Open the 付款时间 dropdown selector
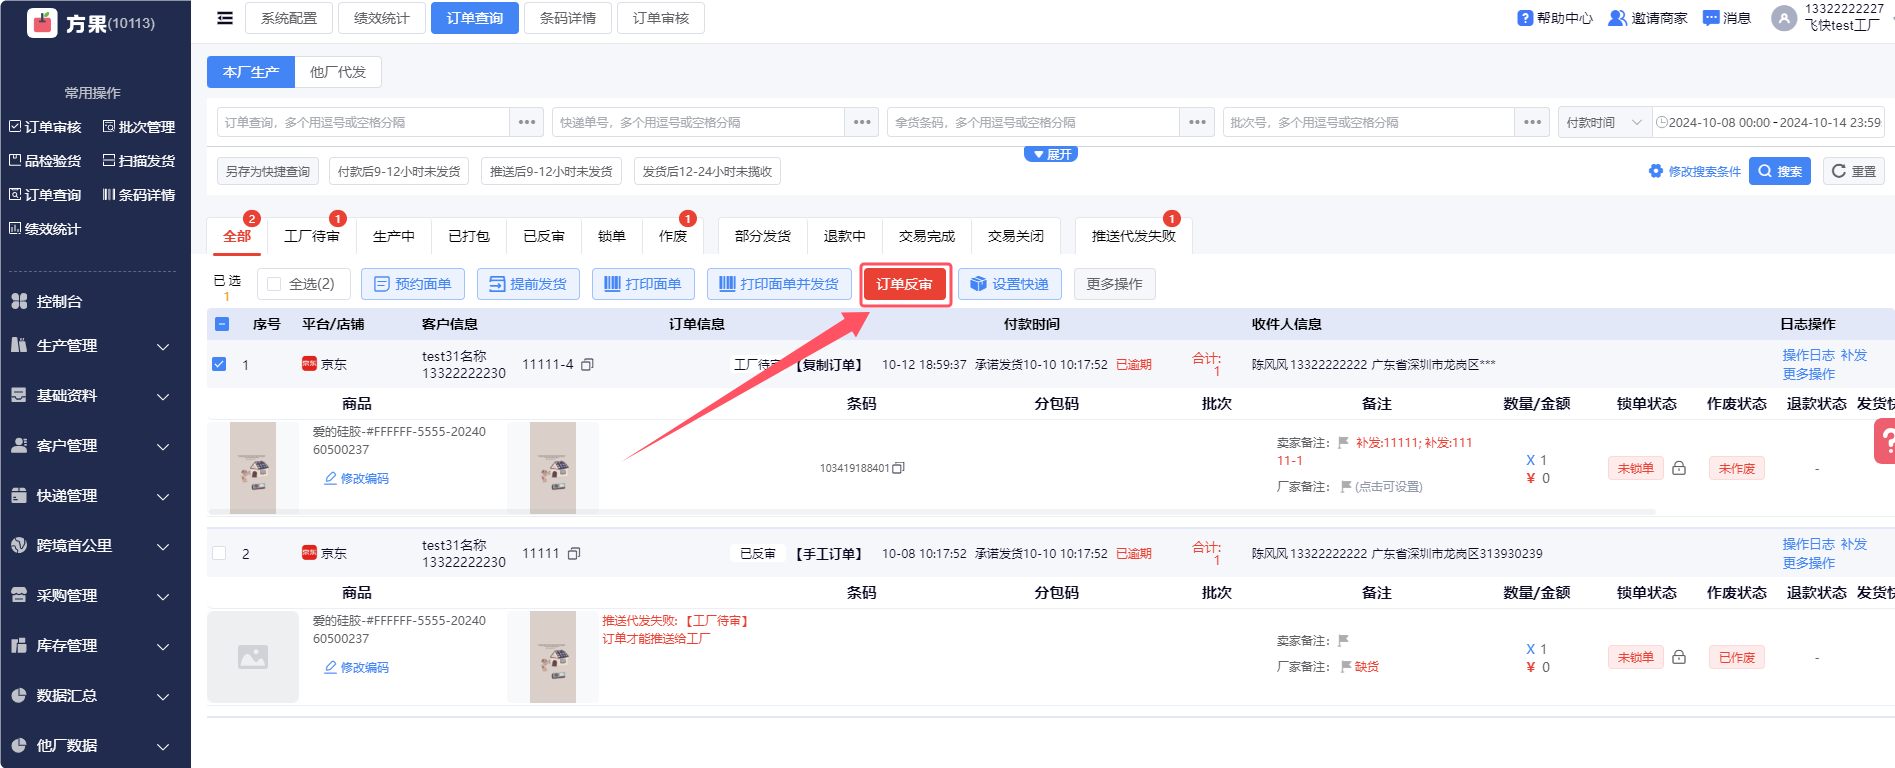Viewport: 1895px width, 768px height. (x=1604, y=122)
